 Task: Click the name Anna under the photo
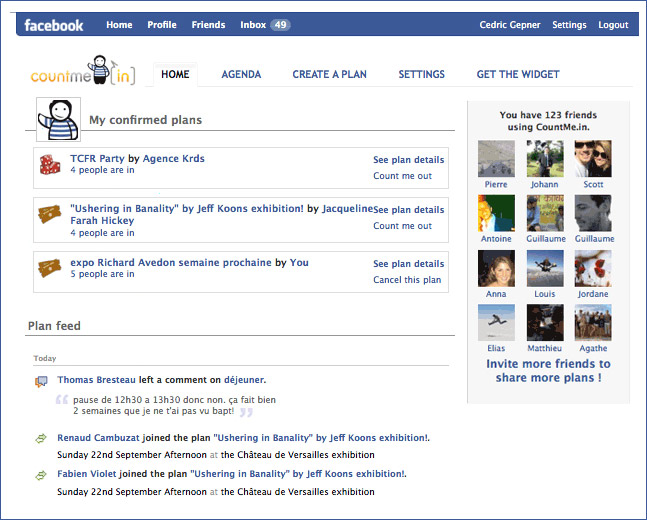[x=496, y=294]
